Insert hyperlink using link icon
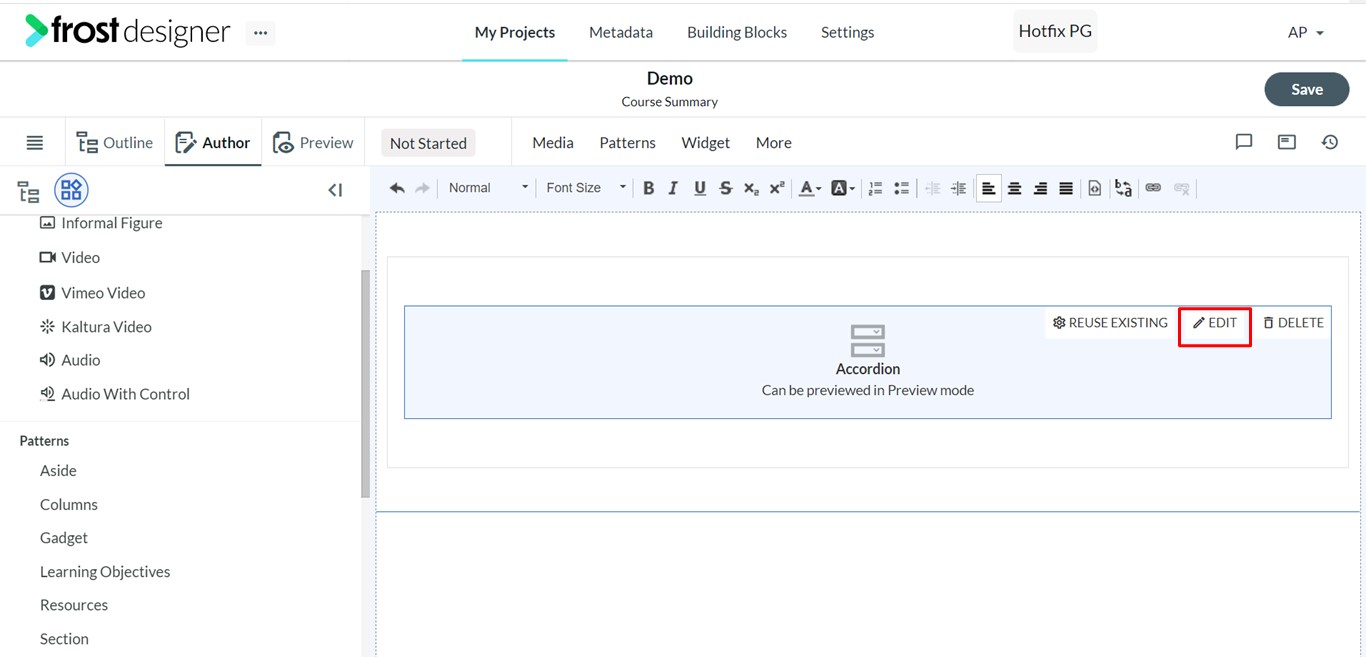This screenshot has width=1366, height=657. (1153, 188)
